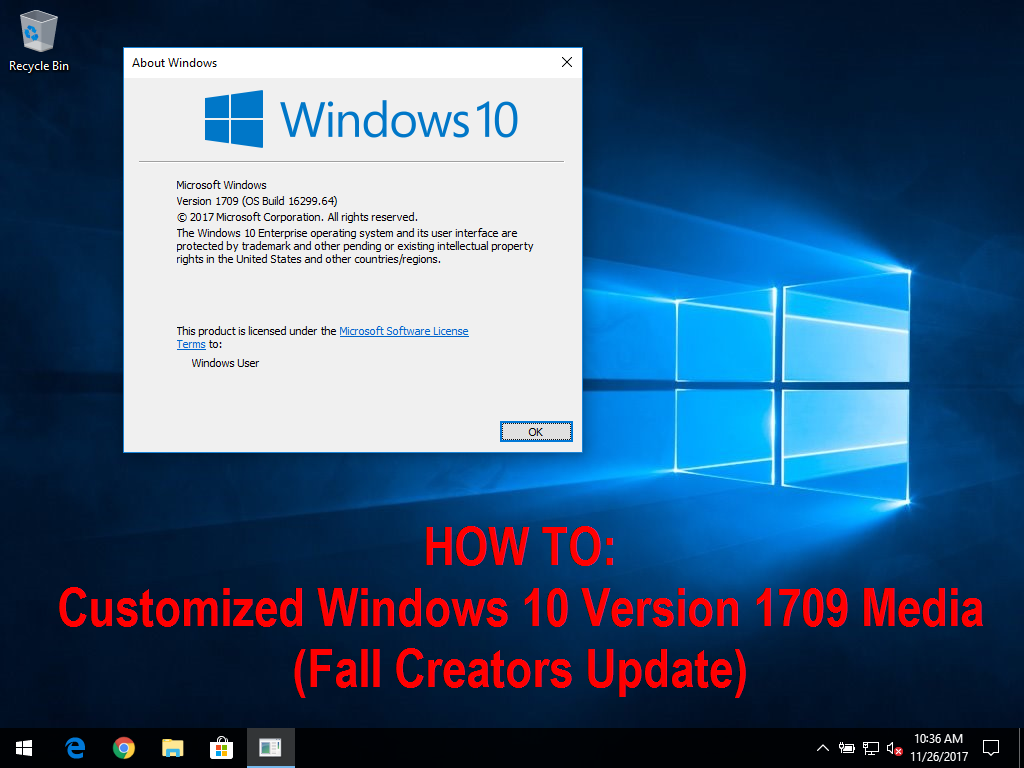This screenshot has height=768, width=1024.
Task: Open the Action Center notifications icon
Action: [x=991, y=748]
